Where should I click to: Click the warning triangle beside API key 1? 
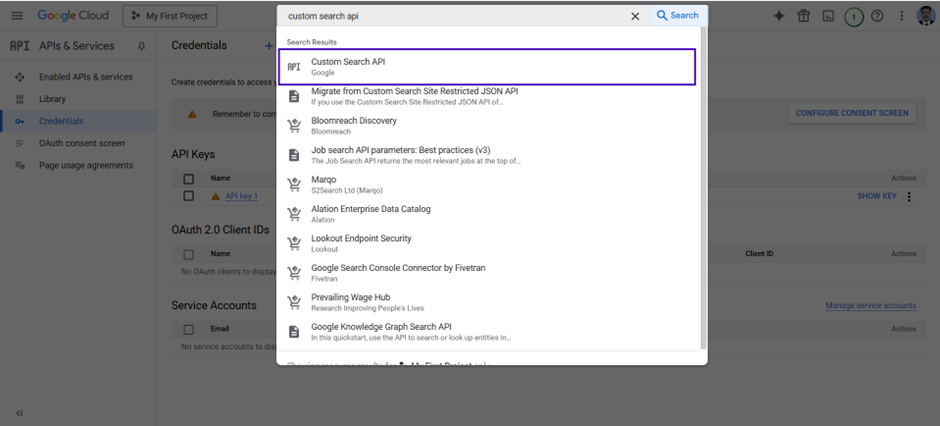(215, 196)
